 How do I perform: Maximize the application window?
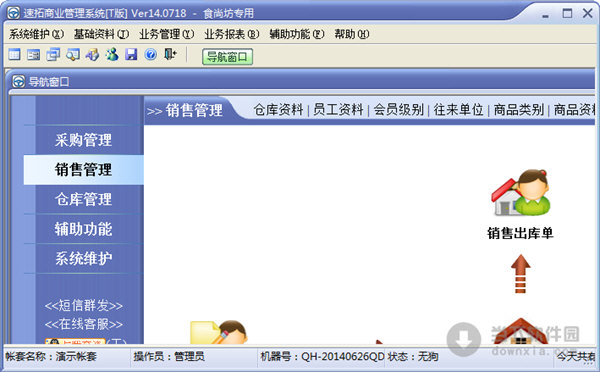click(x=567, y=13)
